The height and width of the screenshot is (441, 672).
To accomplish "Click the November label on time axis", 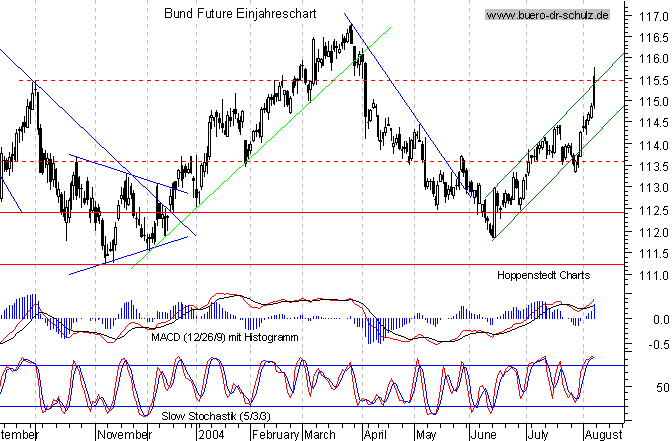I will pos(124,435).
